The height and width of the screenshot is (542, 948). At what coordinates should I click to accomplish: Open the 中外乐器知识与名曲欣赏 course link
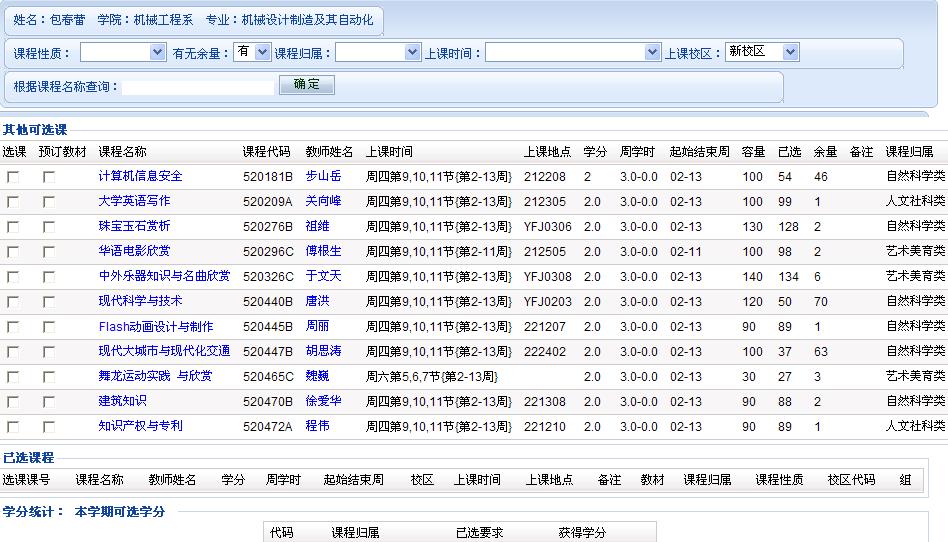point(164,276)
